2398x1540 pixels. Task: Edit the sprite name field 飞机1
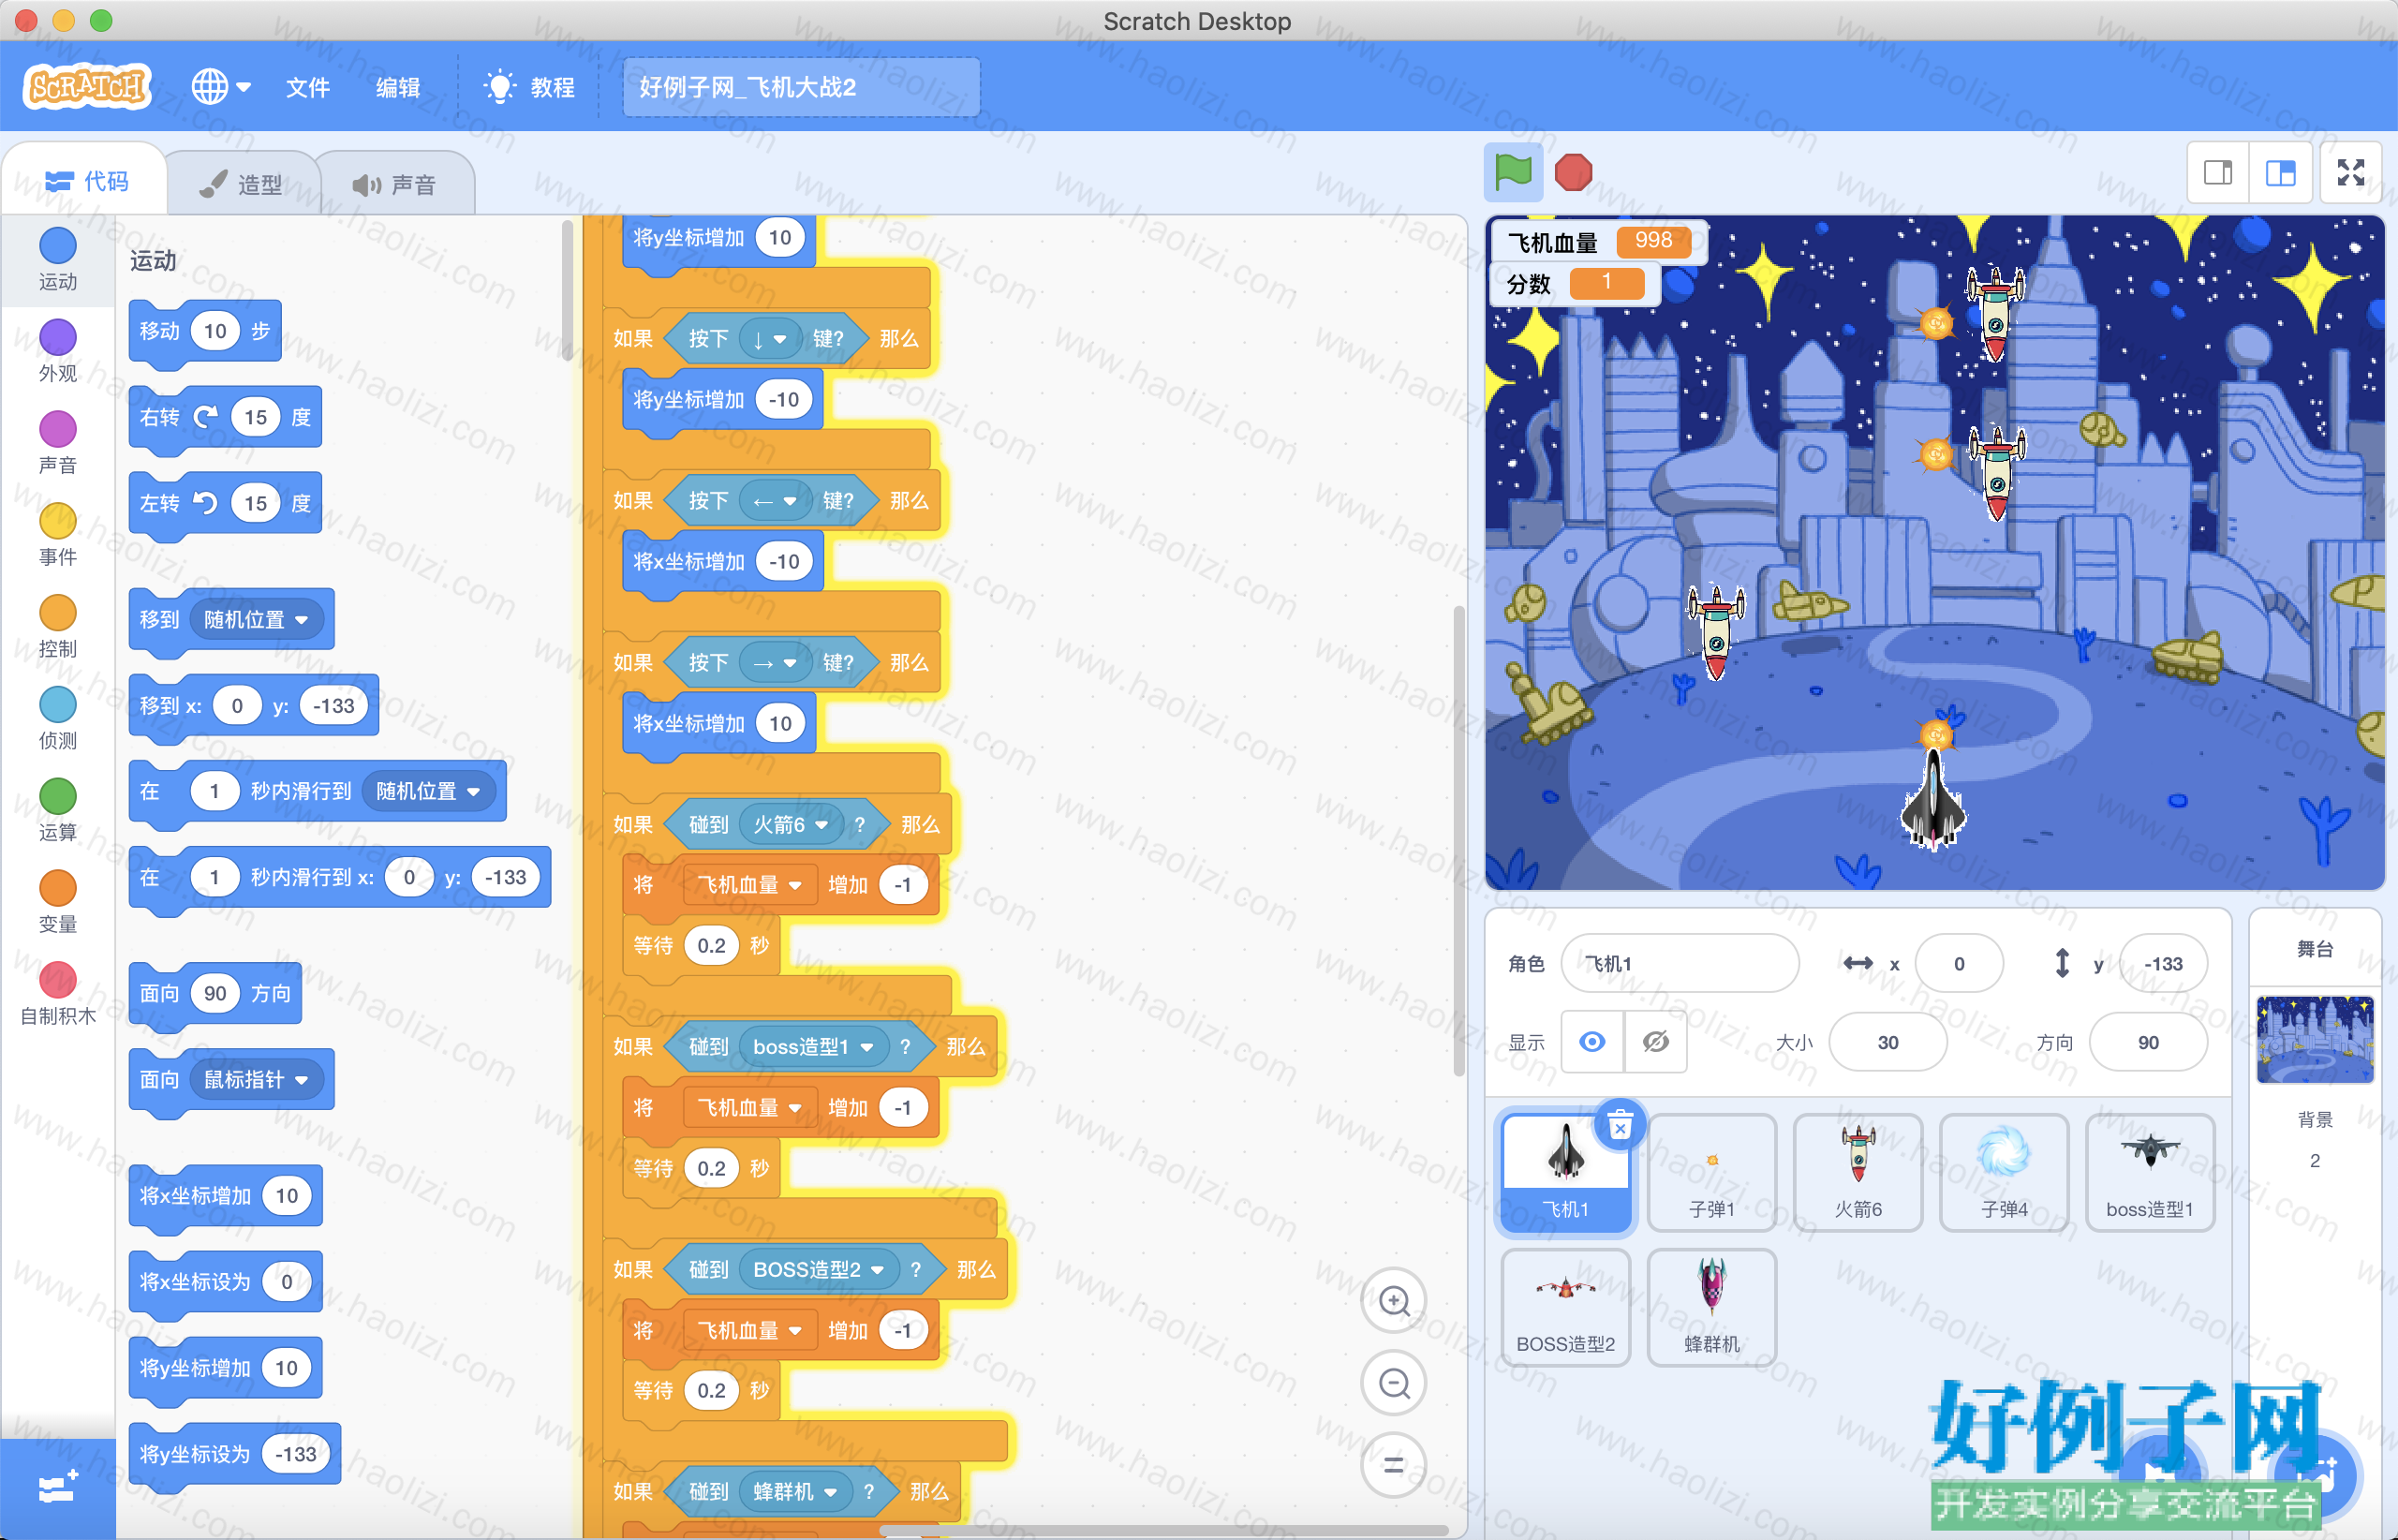point(1679,963)
